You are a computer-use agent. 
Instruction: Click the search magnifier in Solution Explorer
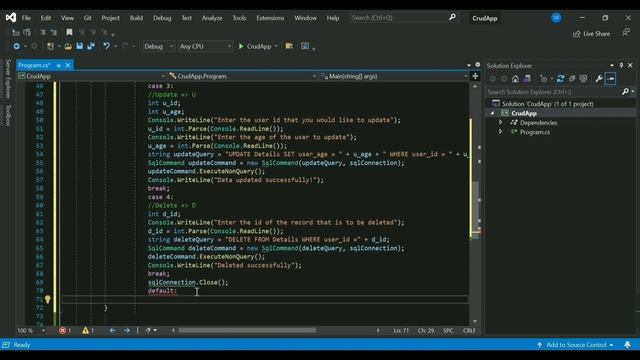coord(625,92)
